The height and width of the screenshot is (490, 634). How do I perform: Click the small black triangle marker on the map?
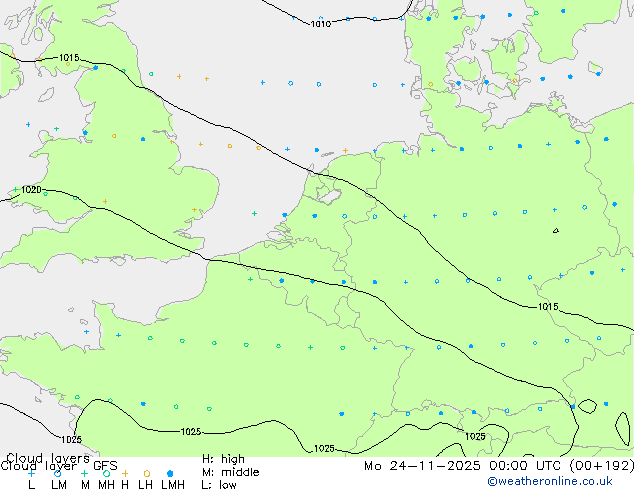pyautogui.click(x=556, y=230)
